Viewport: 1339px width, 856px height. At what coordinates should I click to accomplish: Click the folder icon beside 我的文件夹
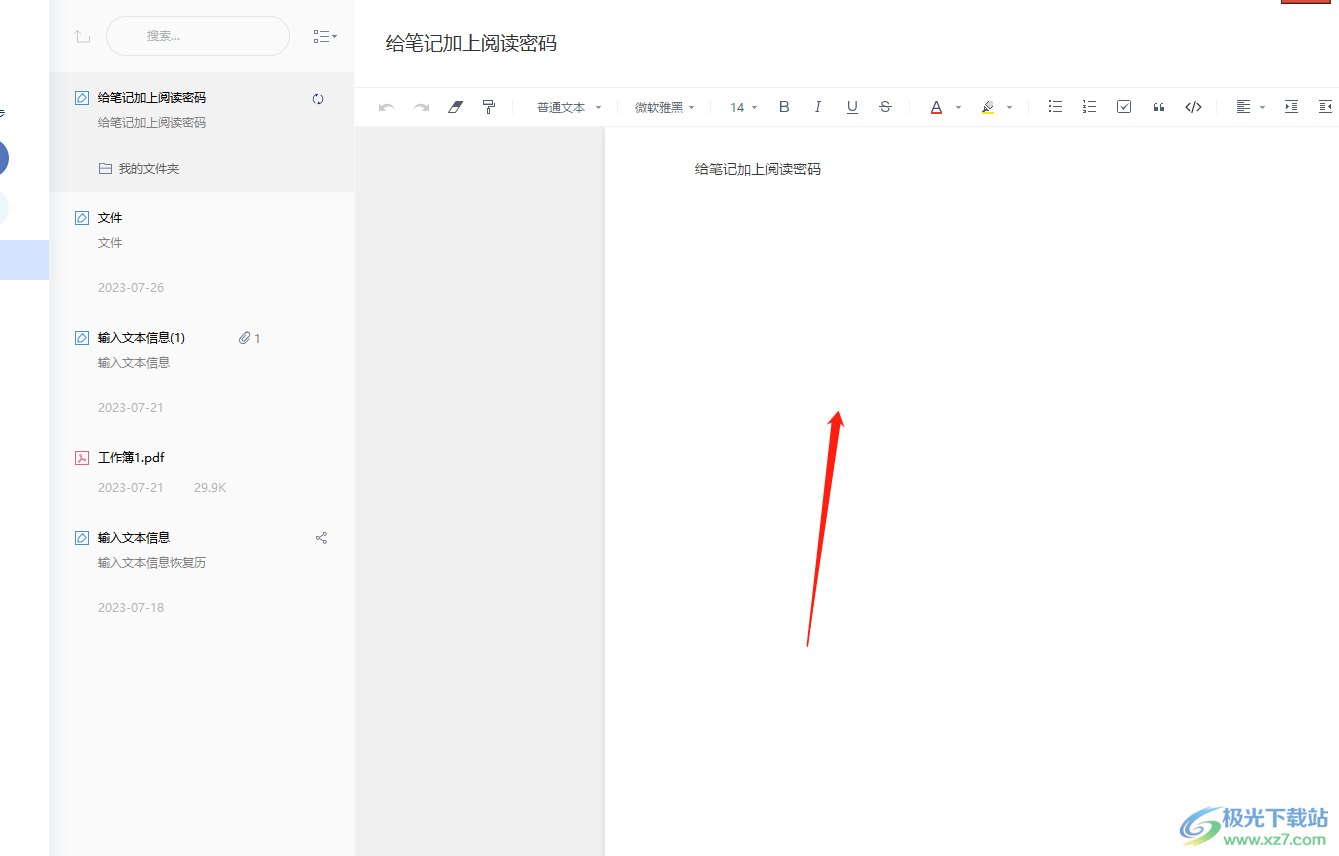click(x=105, y=169)
